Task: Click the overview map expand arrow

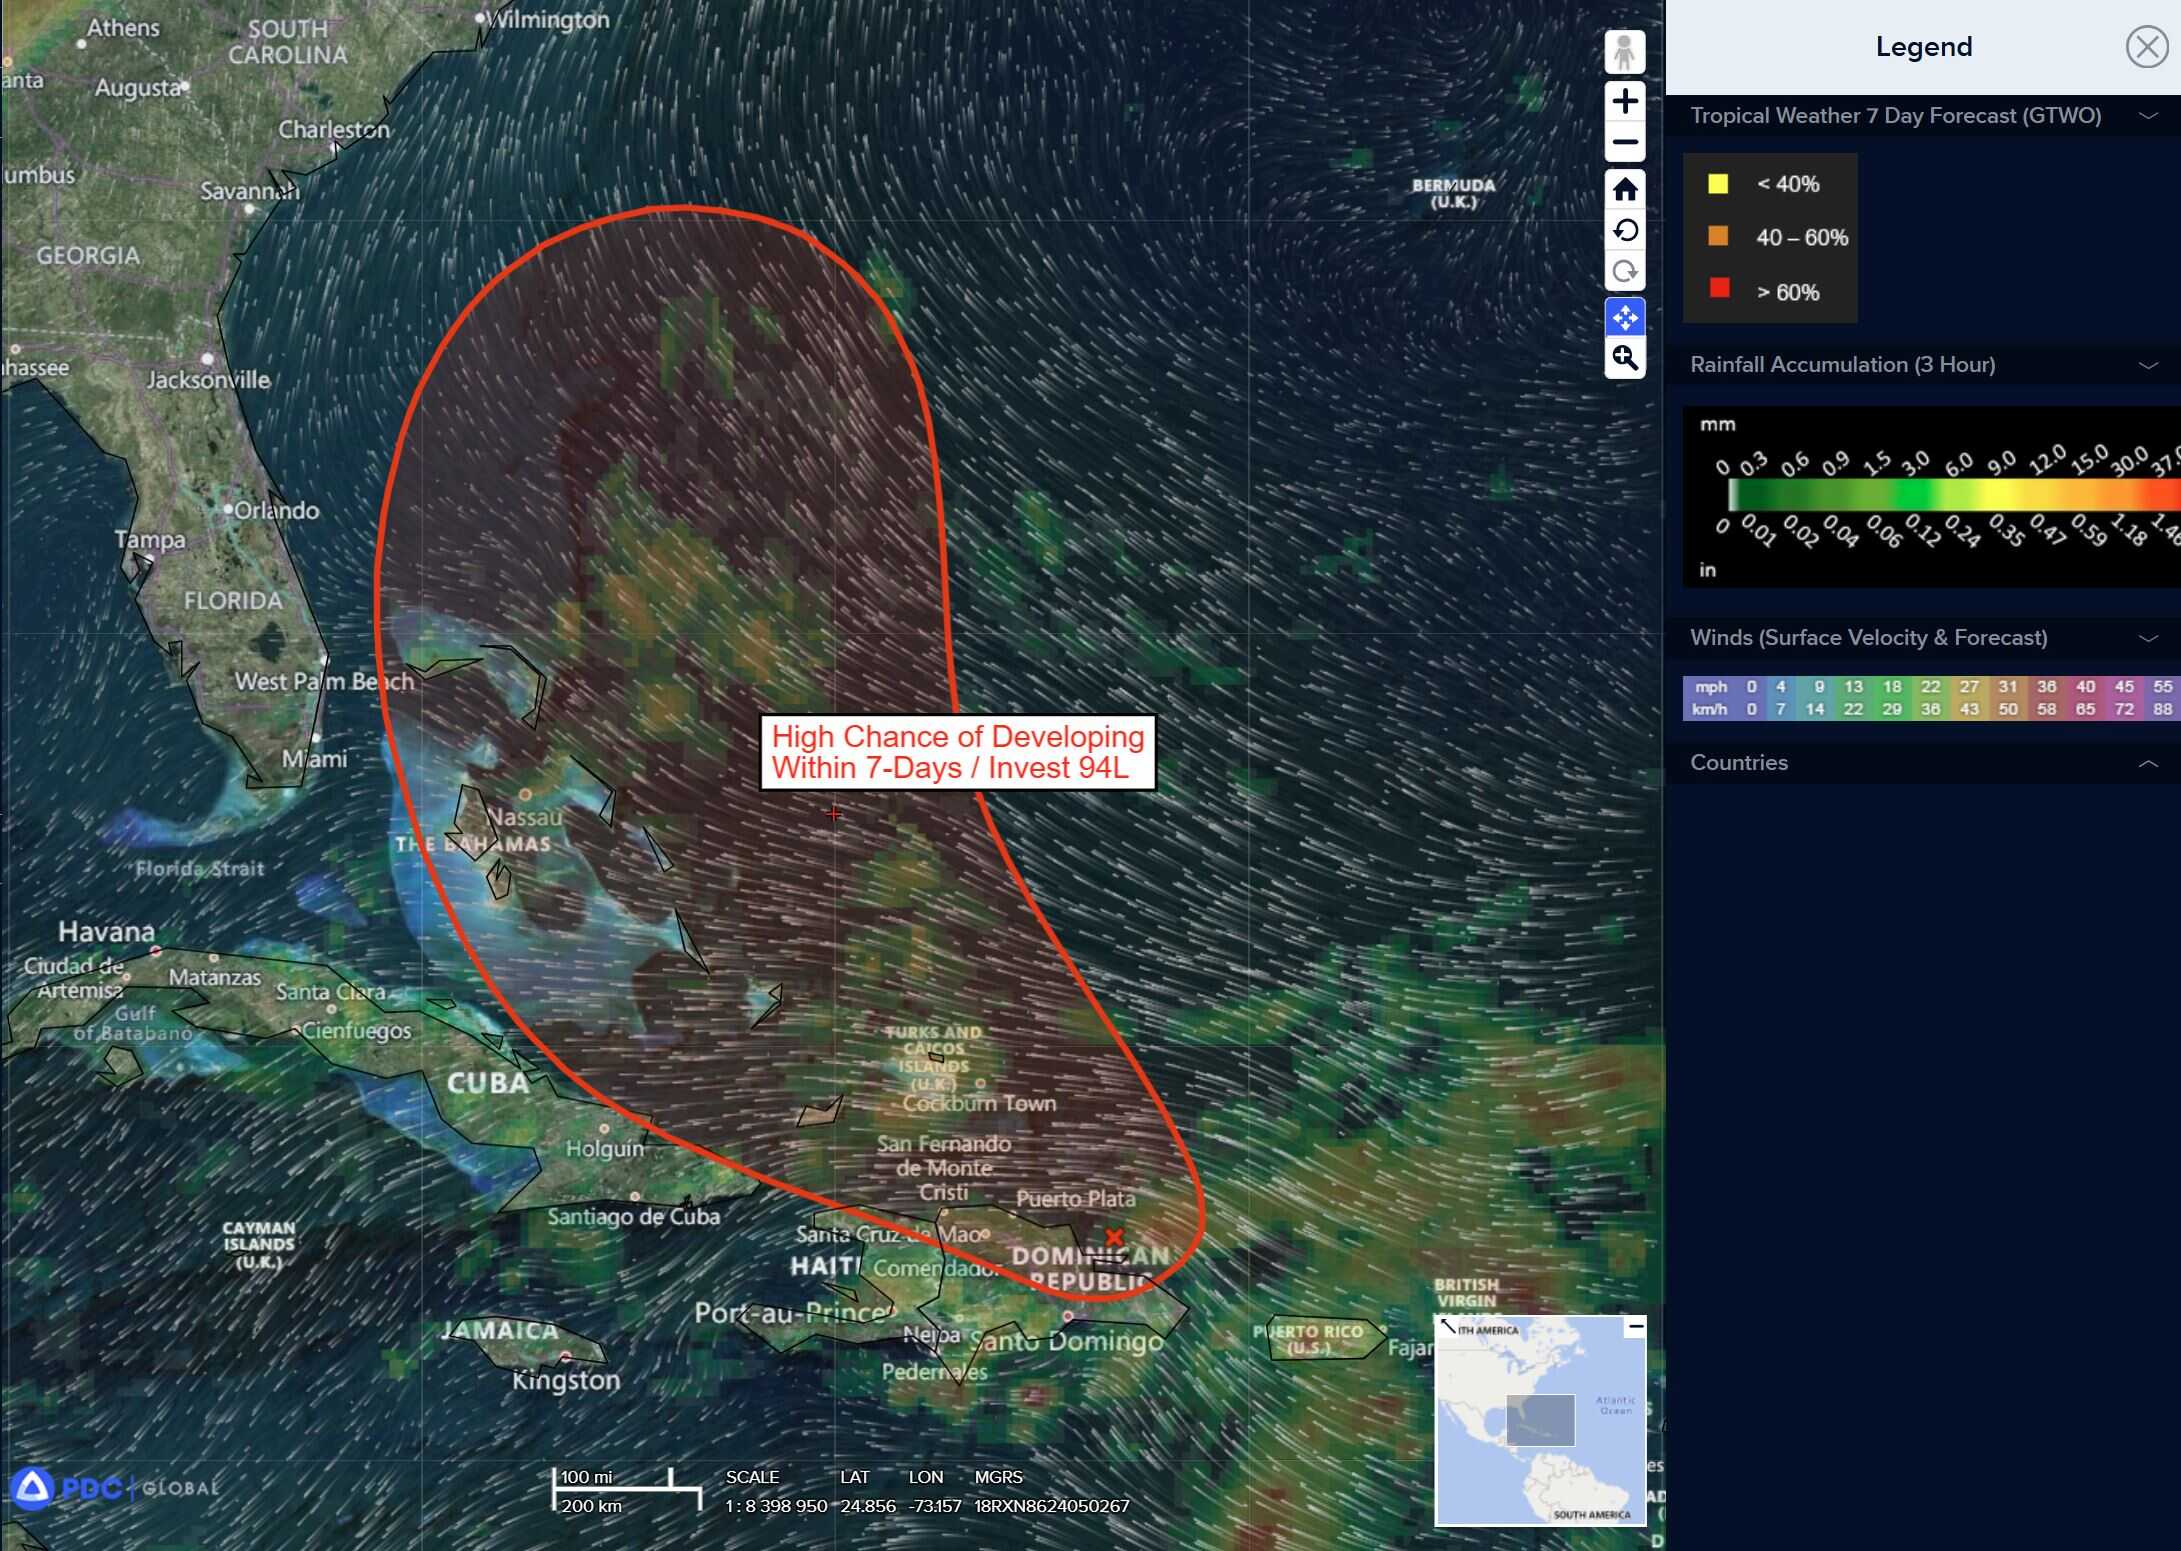Action: click(1448, 1327)
